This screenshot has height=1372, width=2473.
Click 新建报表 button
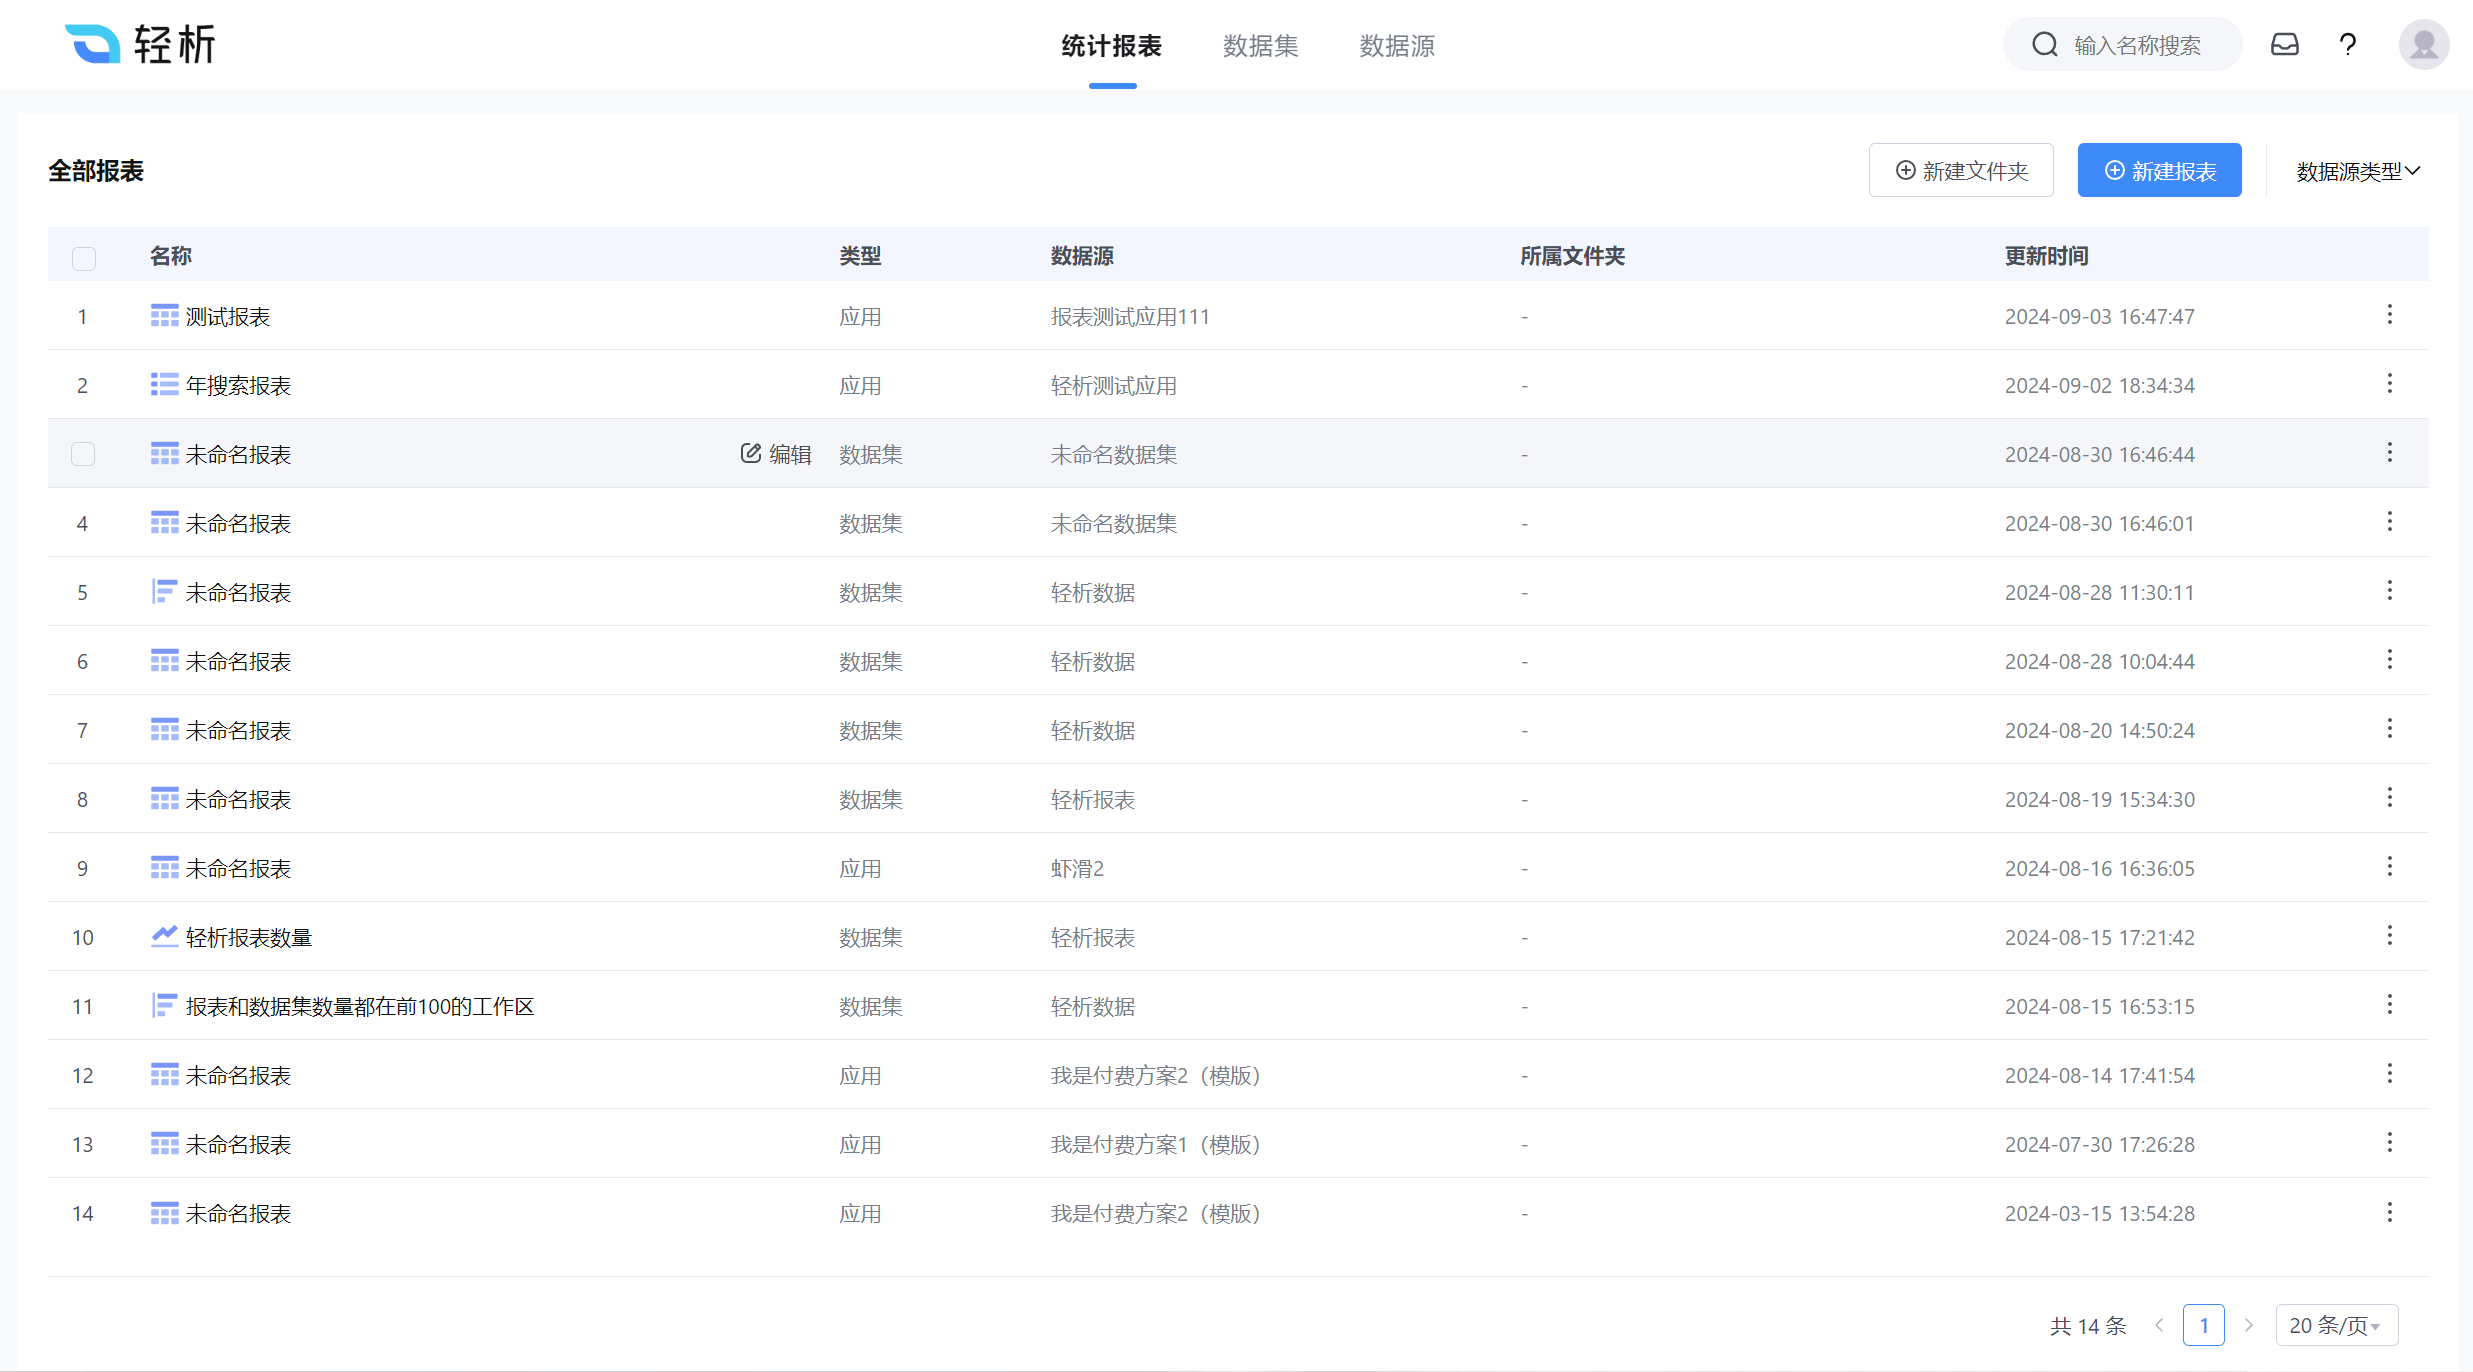2160,170
